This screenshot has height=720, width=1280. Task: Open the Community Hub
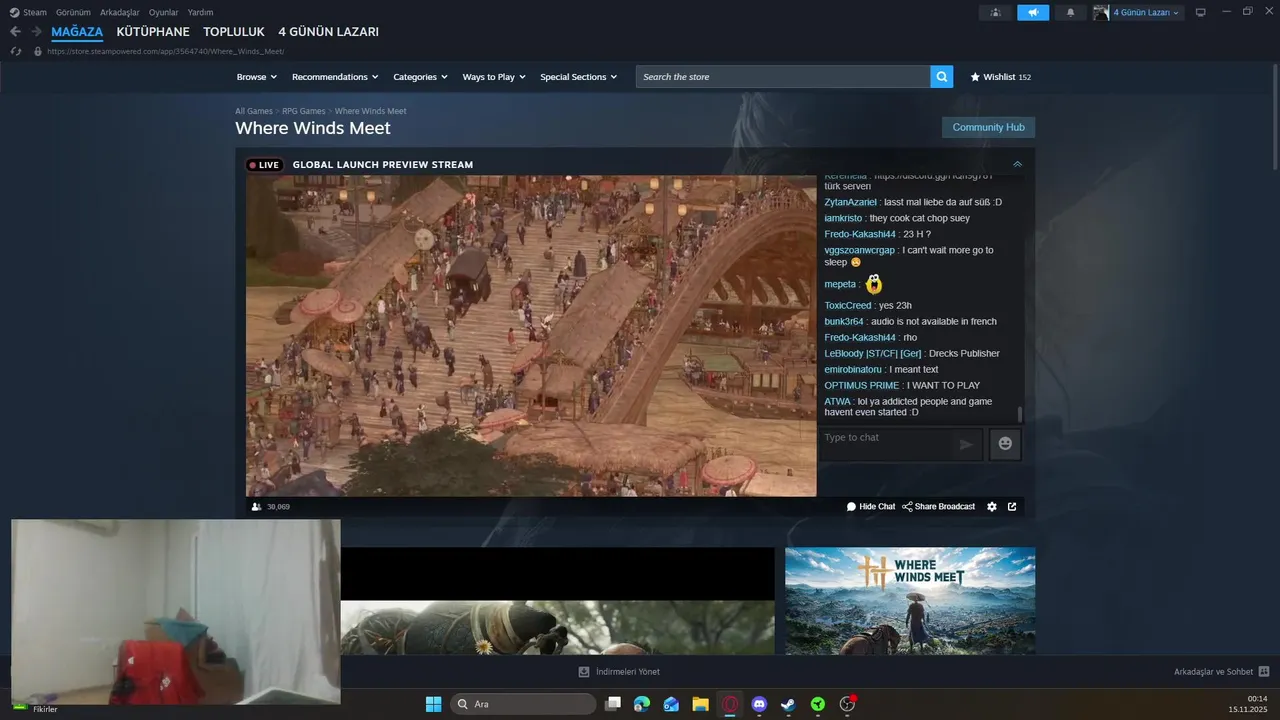click(988, 127)
